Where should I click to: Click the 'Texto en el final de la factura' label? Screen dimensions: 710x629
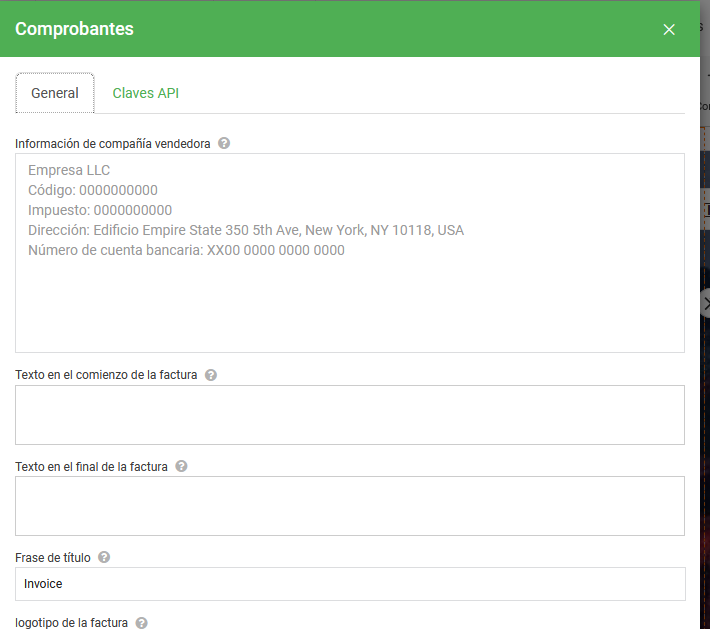pos(91,467)
